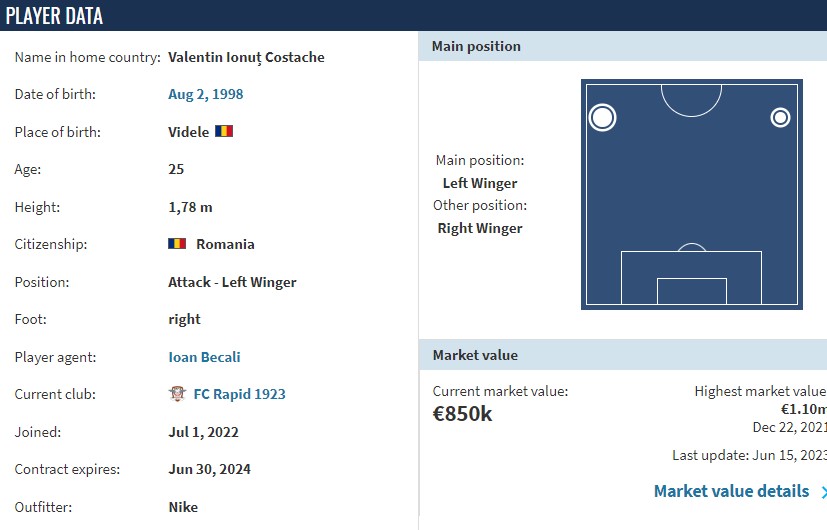
Task: Open the Aug 2, 1998 birth date link
Action: click(206, 94)
